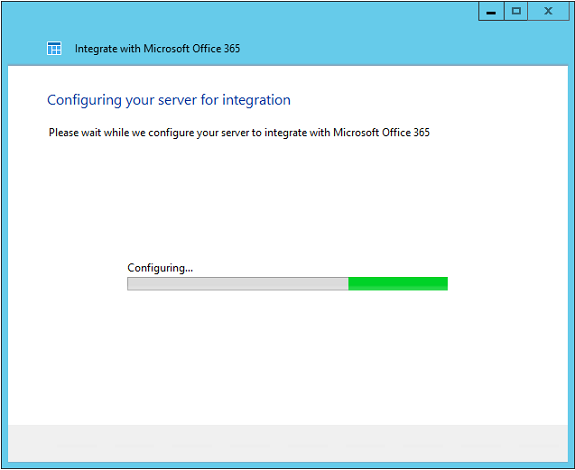Maximize the Office 365 integration window
575x470 pixels.
point(516,11)
